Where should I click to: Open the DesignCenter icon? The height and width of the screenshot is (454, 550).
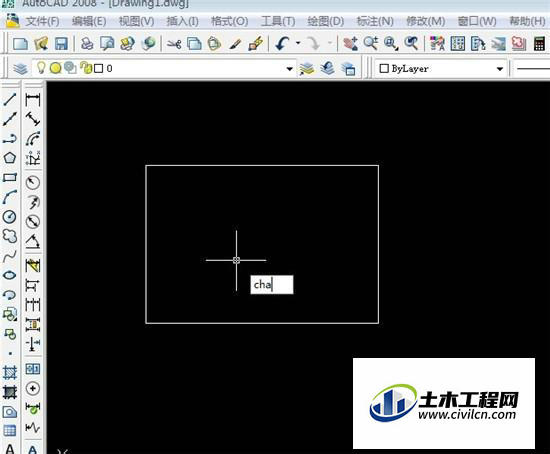[457, 44]
